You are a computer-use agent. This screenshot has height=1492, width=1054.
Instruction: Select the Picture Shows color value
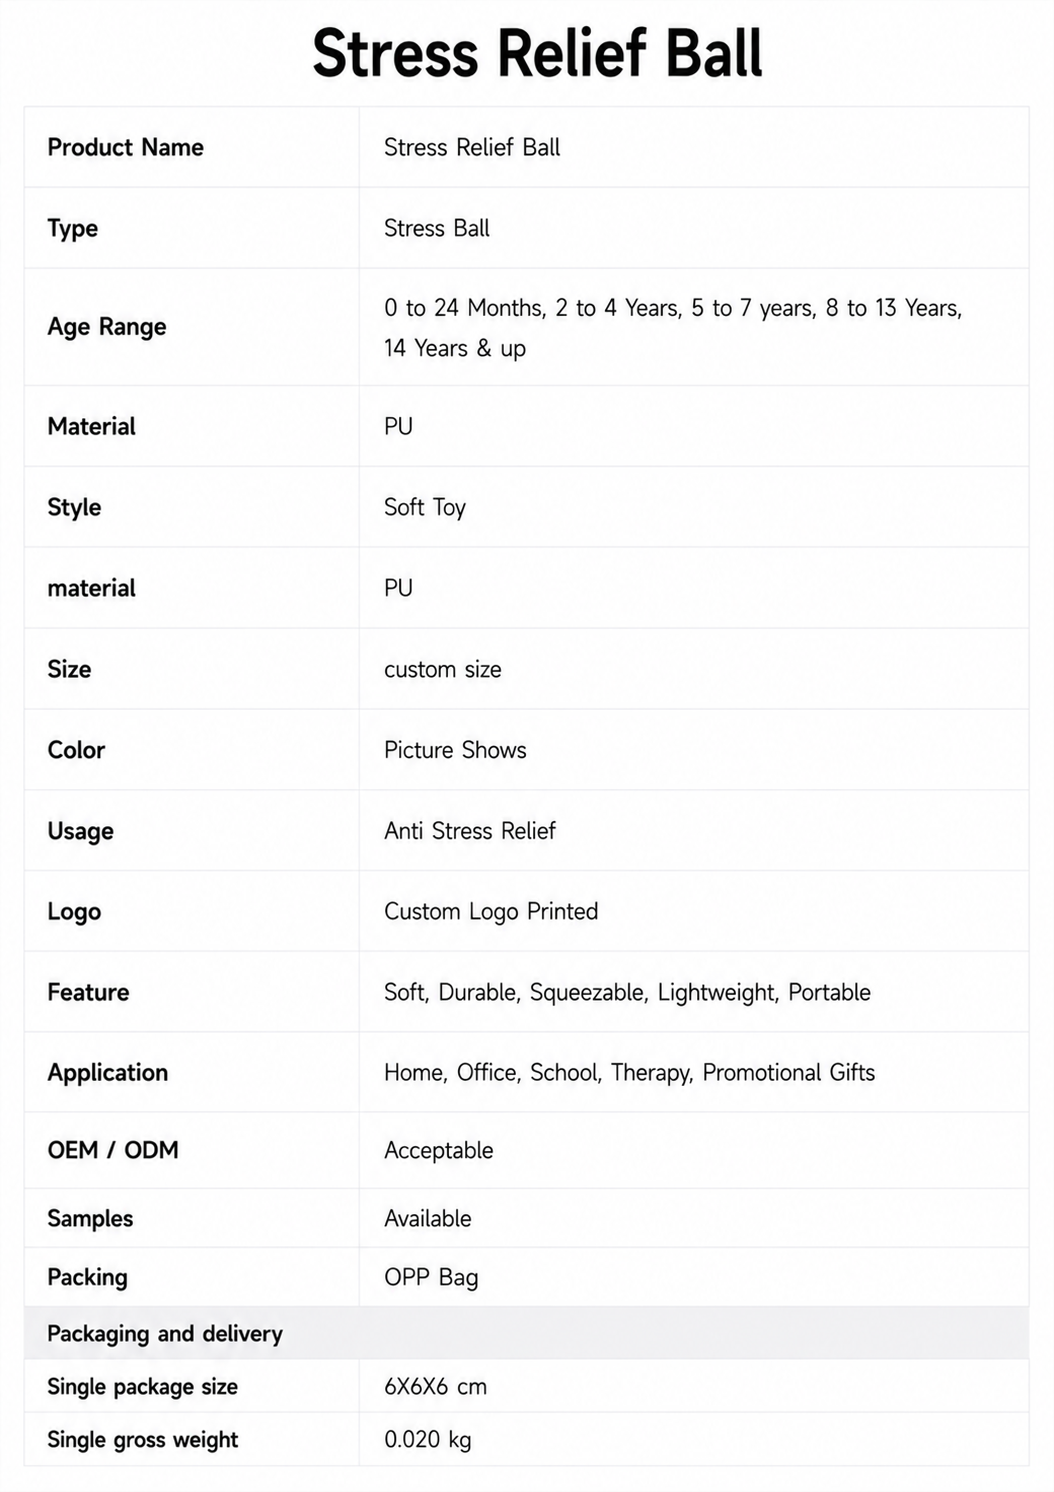click(x=455, y=750)
